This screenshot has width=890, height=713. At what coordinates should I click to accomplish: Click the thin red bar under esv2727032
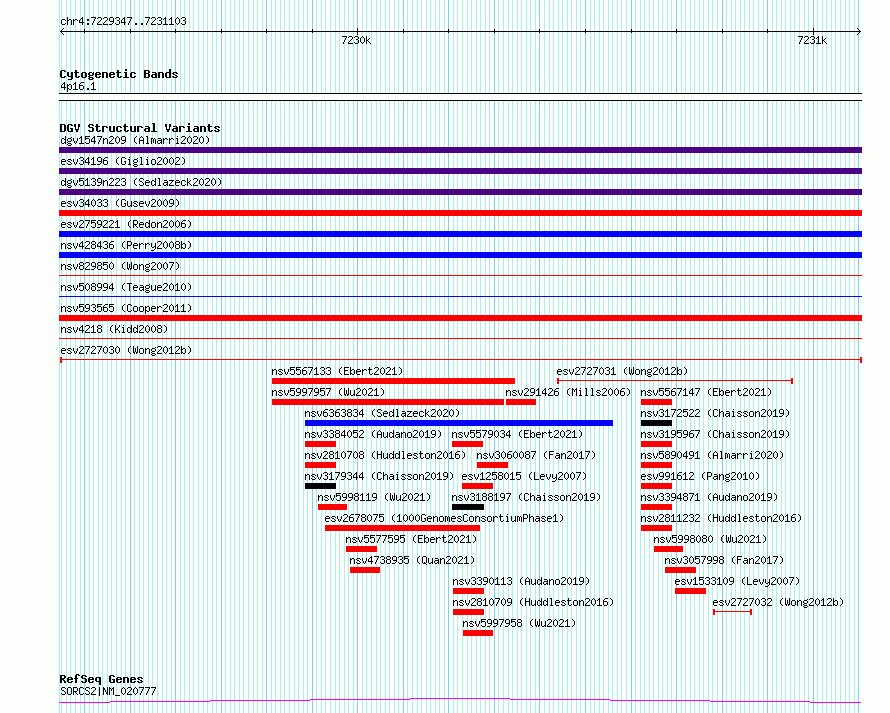[x=732, y=612]
